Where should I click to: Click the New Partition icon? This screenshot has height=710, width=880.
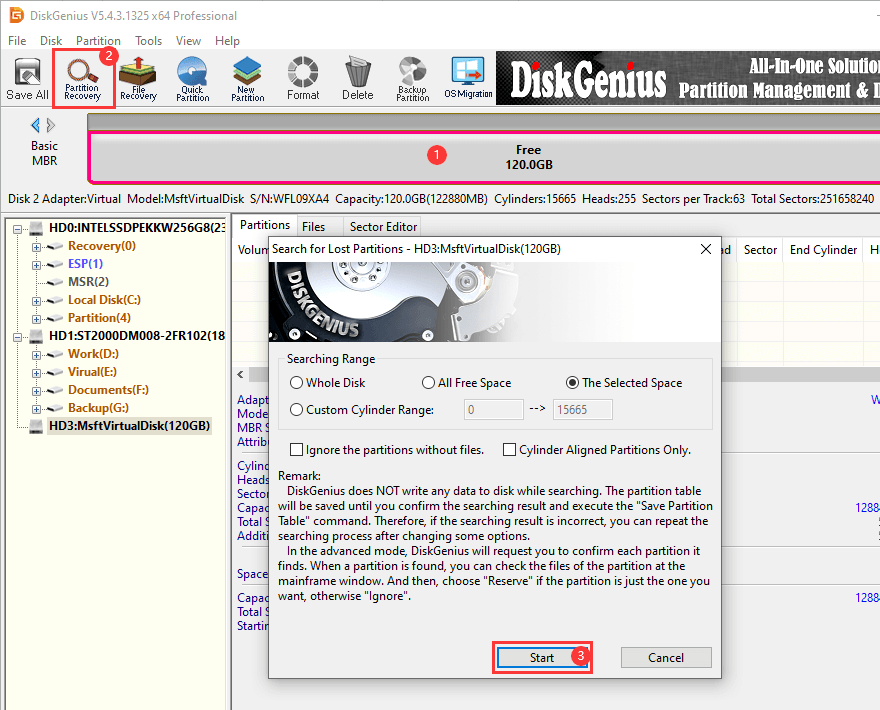(x=247, y=80)
